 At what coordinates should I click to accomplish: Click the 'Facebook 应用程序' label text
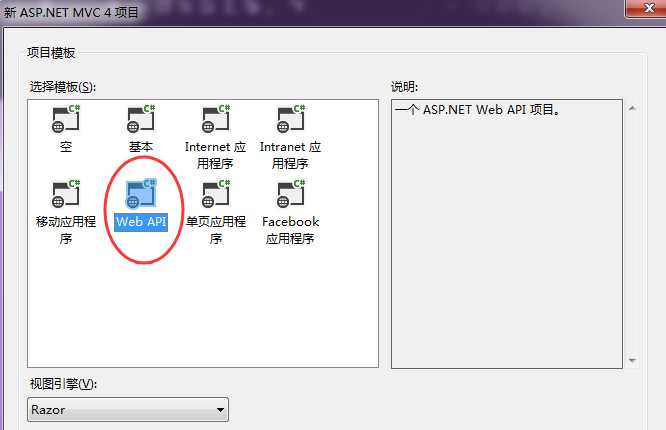click(x=291, y=230)
